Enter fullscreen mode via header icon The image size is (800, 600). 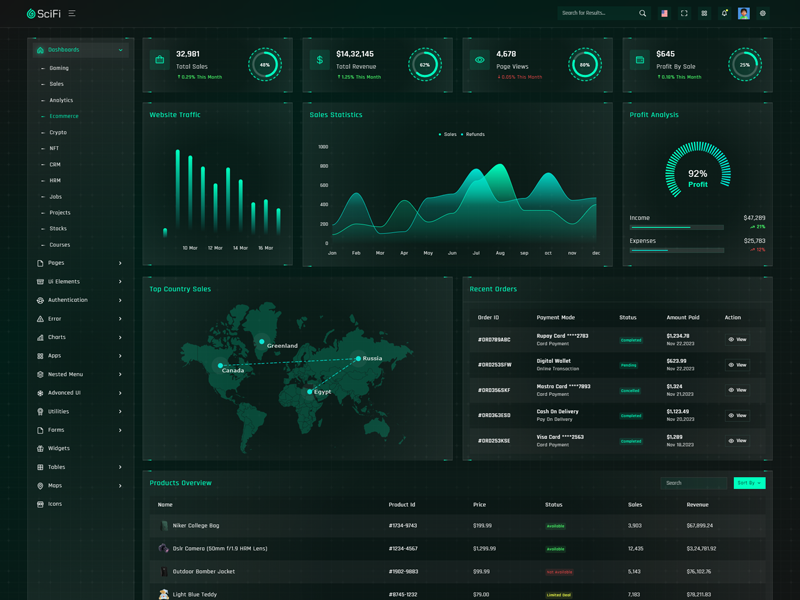tap(684, 14)
